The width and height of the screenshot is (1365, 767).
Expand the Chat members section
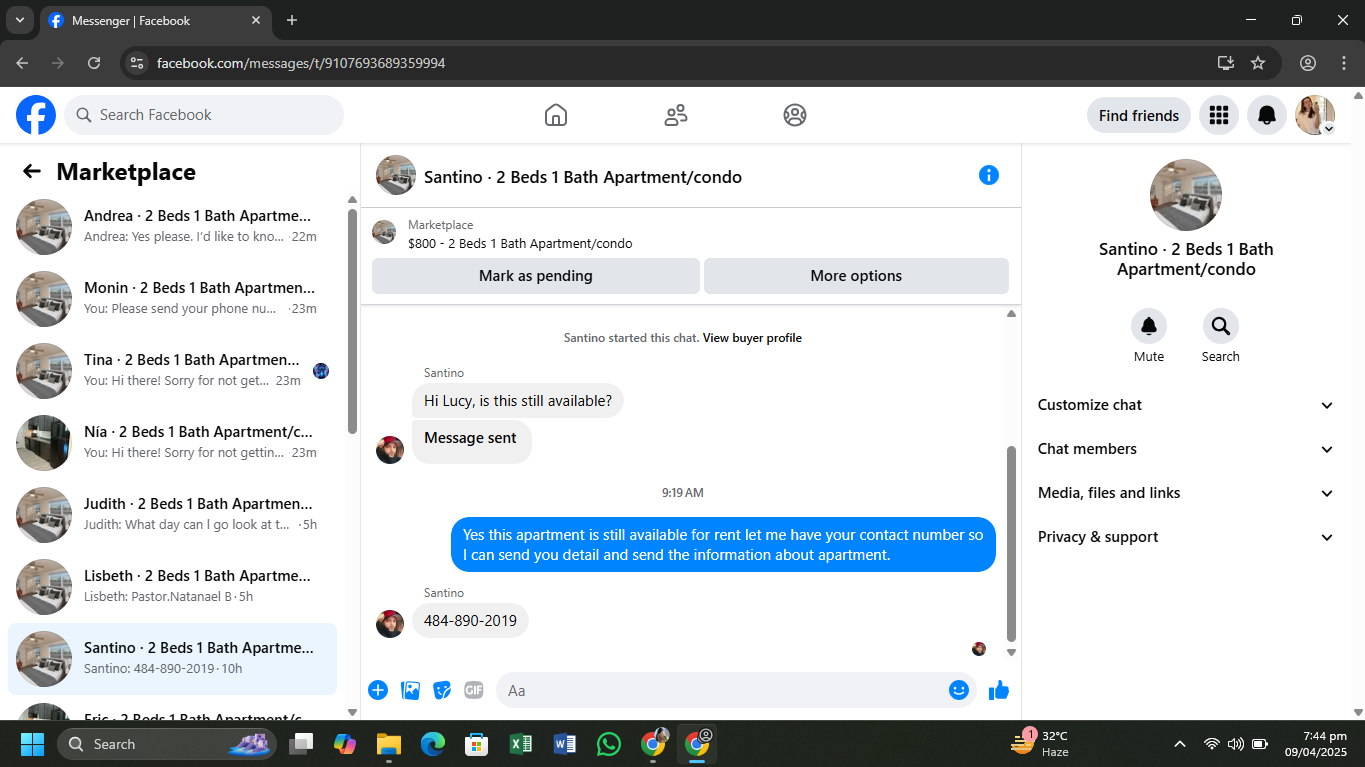click(x=1186, y=449)
